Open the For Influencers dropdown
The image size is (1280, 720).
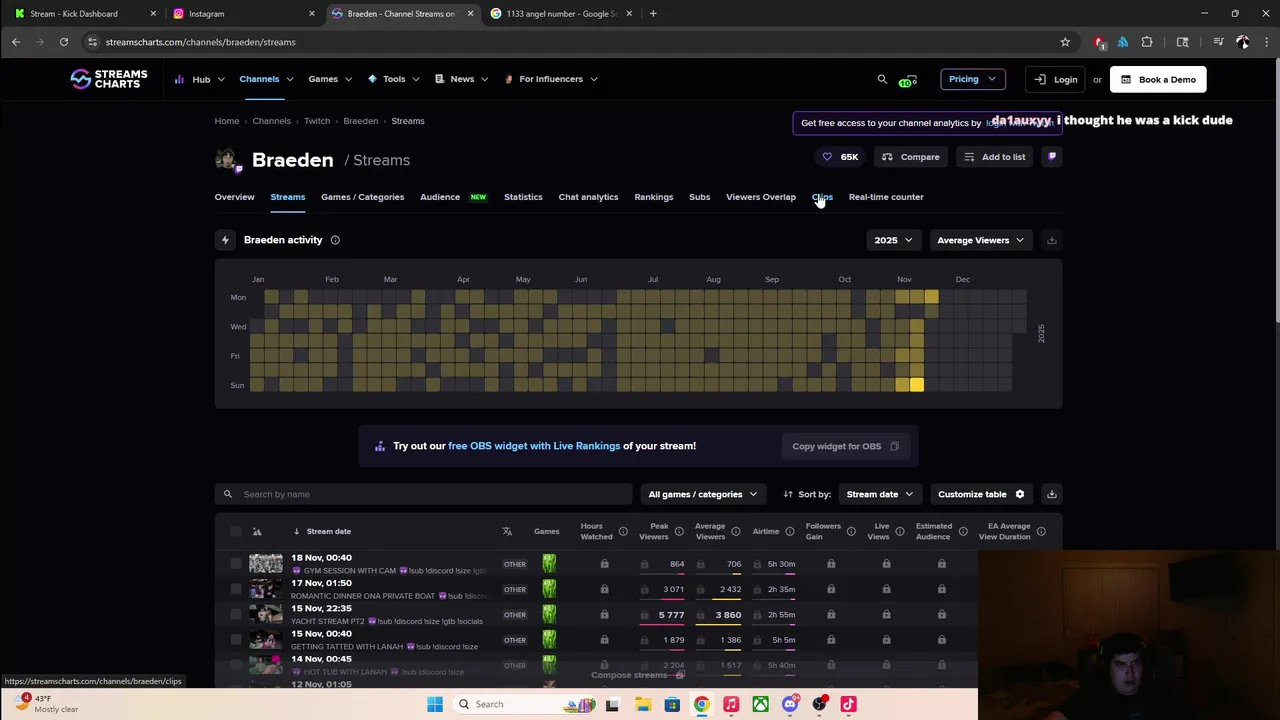[x=551, y=79]
